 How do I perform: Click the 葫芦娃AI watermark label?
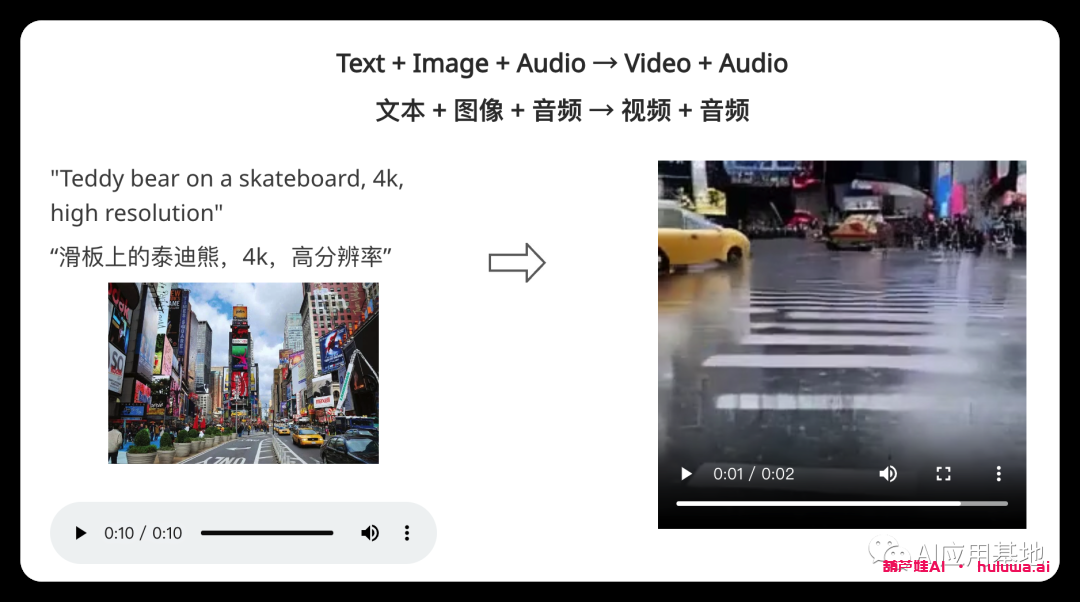coord(913,567)
